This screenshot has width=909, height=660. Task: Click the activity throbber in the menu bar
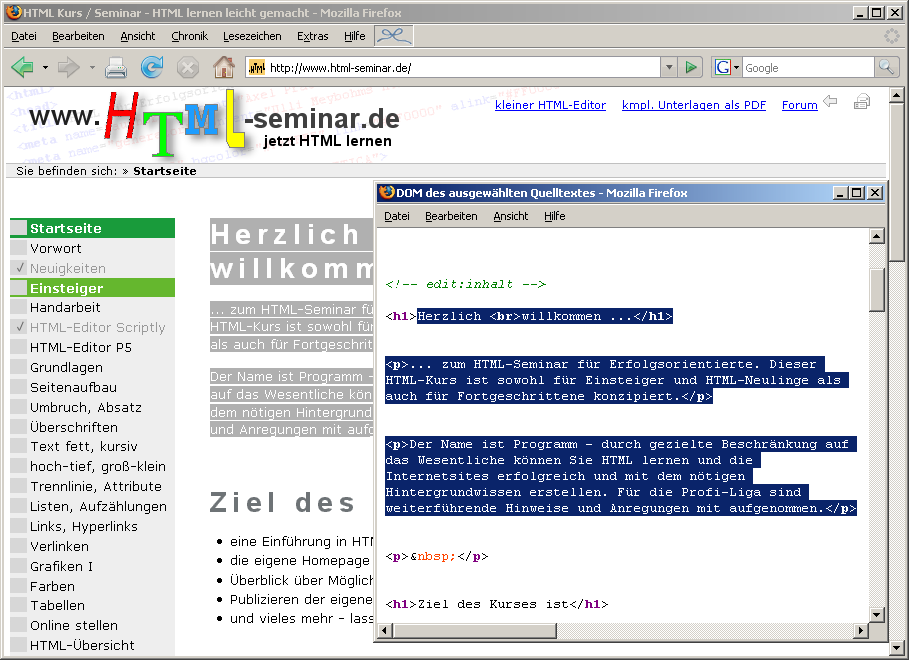coord(892,36)
